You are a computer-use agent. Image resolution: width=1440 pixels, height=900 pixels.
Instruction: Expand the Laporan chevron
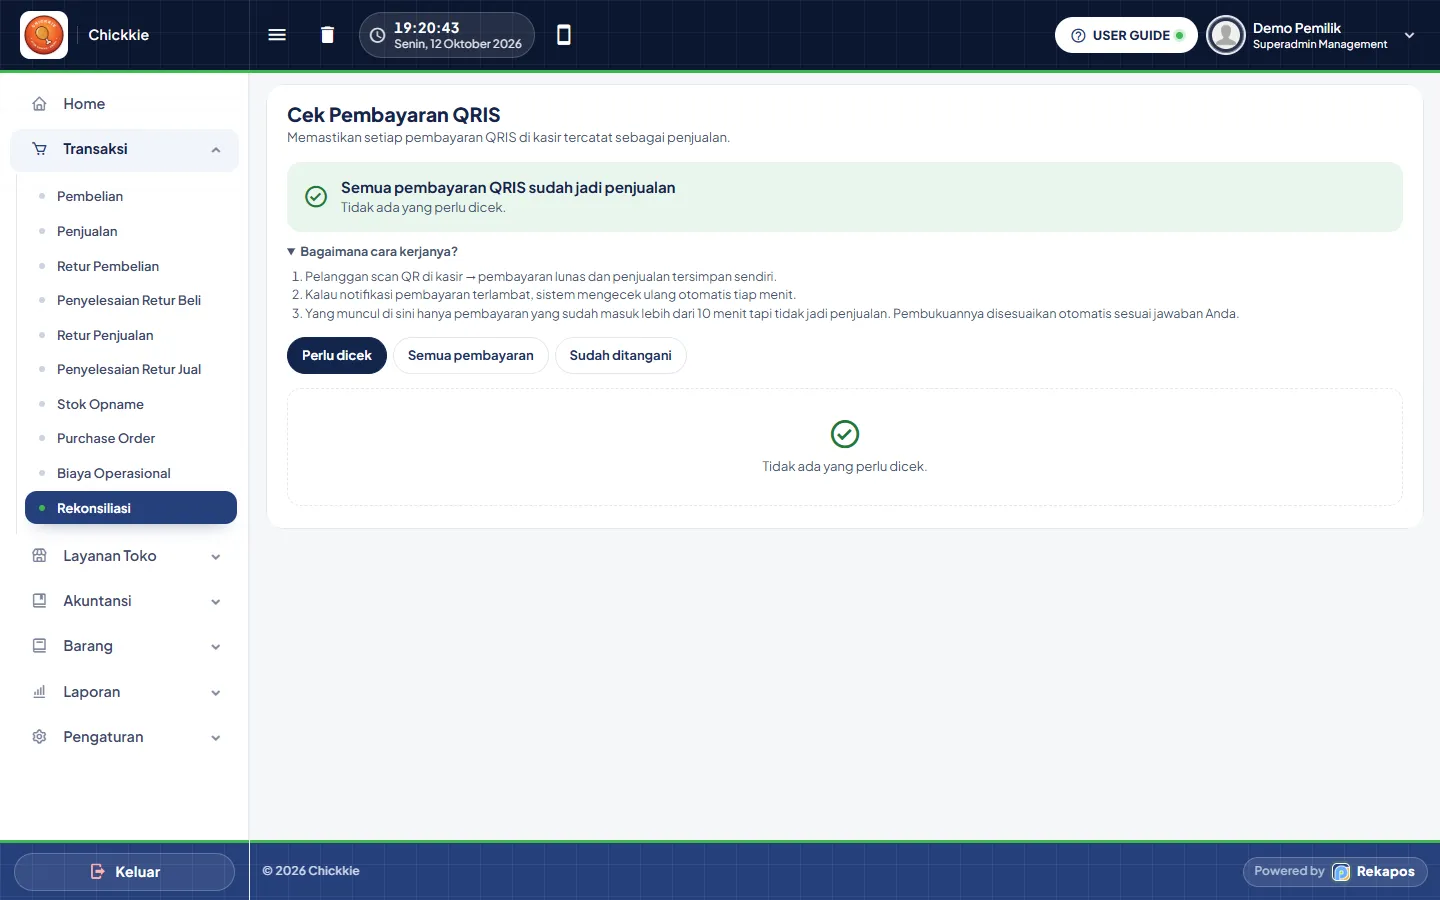click(216, 693)
